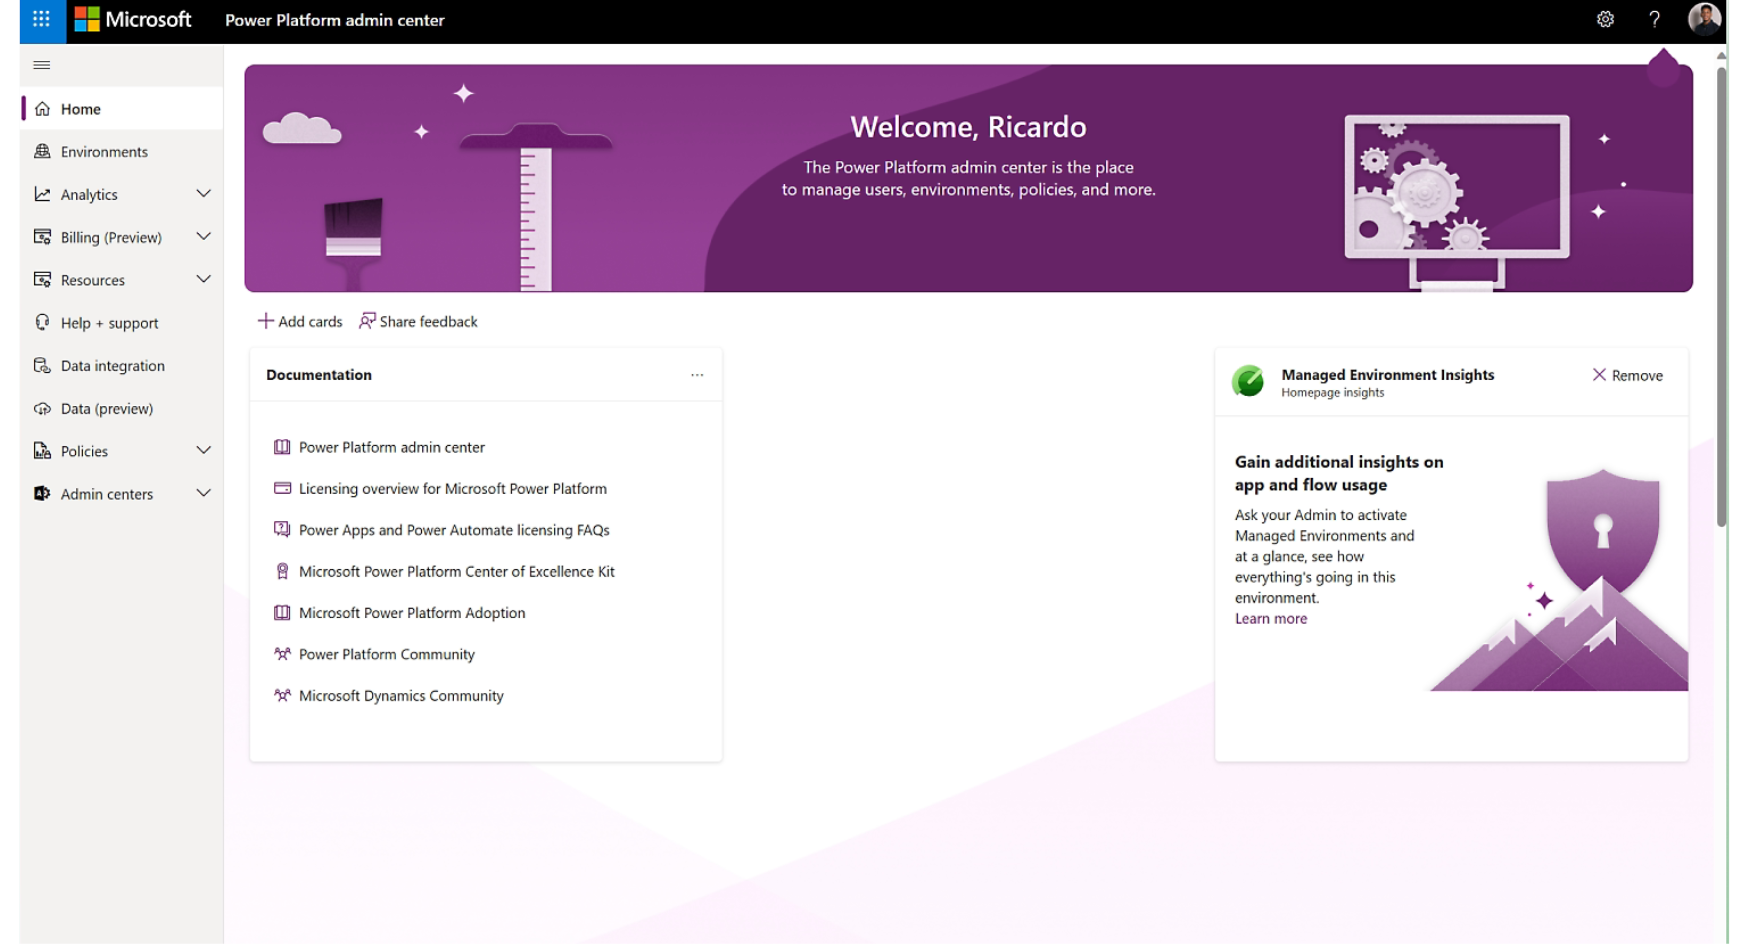Click the Help + support headset icon
1748x945 pixels.
(42, 322)
